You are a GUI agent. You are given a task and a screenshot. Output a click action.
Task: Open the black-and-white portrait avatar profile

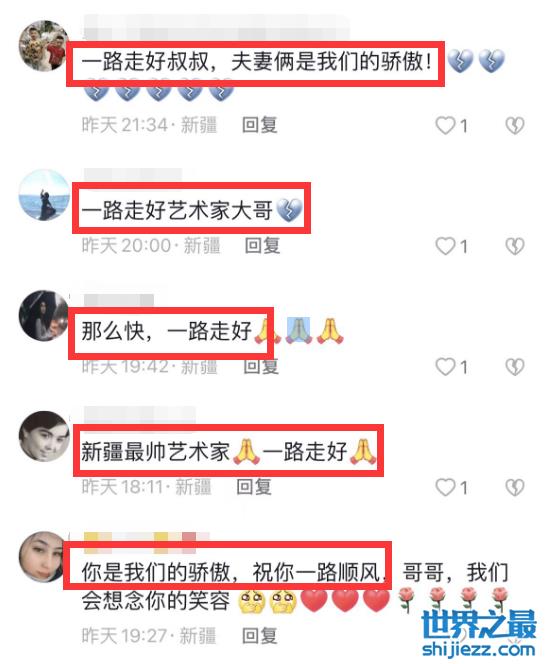pyautogui.click(x=44, y=436)
